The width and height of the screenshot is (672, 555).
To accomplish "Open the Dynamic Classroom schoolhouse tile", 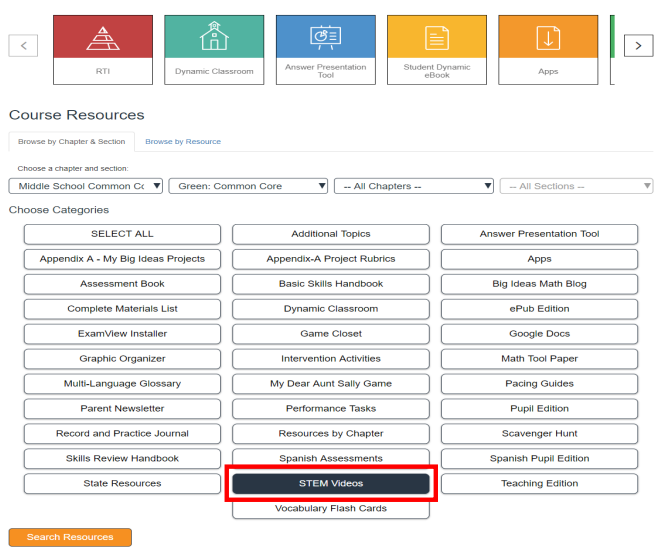I will tap(214, 50).
